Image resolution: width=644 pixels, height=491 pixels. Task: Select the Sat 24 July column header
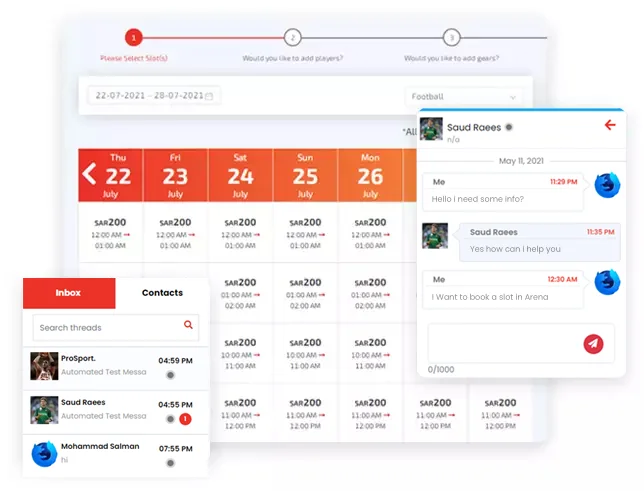pyautogui.click(x=240, y=175)
